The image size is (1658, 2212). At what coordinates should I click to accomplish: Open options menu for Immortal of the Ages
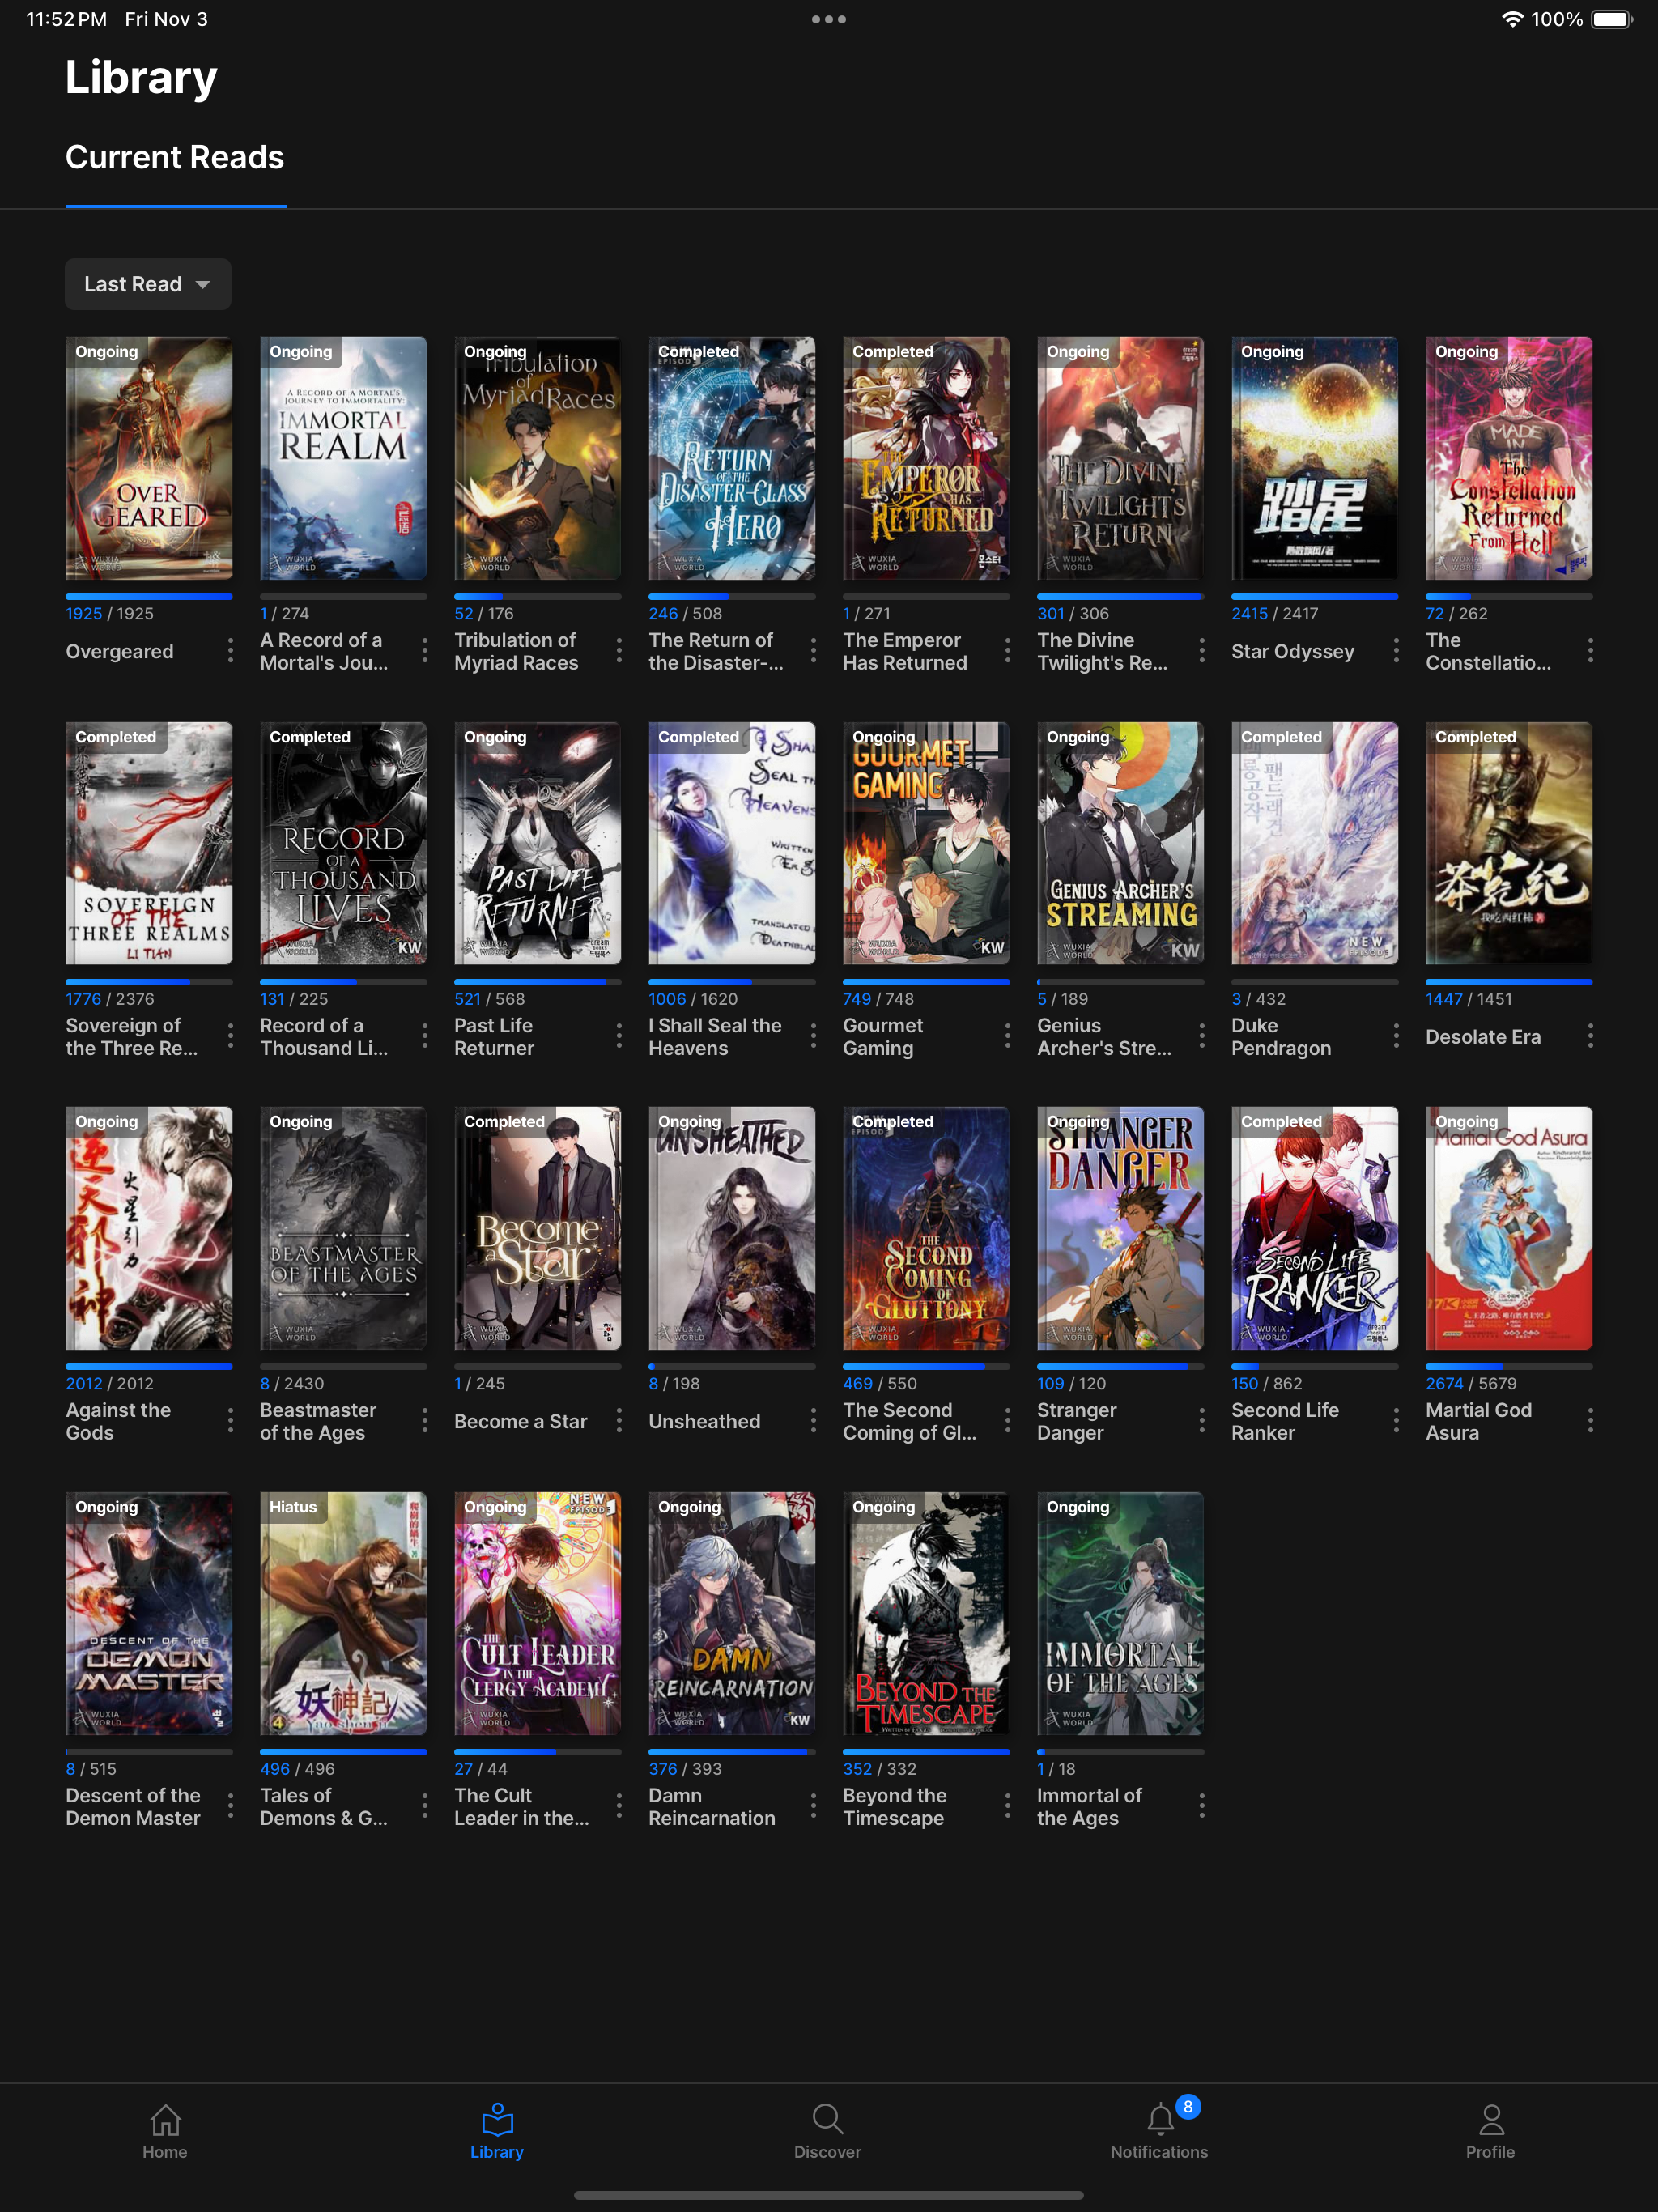coord(1202,1806)
